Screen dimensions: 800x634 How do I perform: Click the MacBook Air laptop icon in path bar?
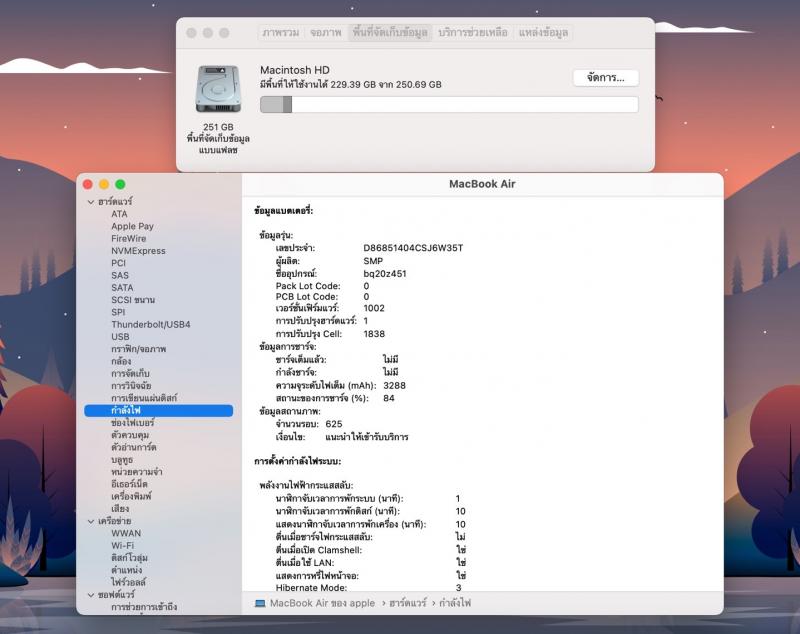(260, 604)
